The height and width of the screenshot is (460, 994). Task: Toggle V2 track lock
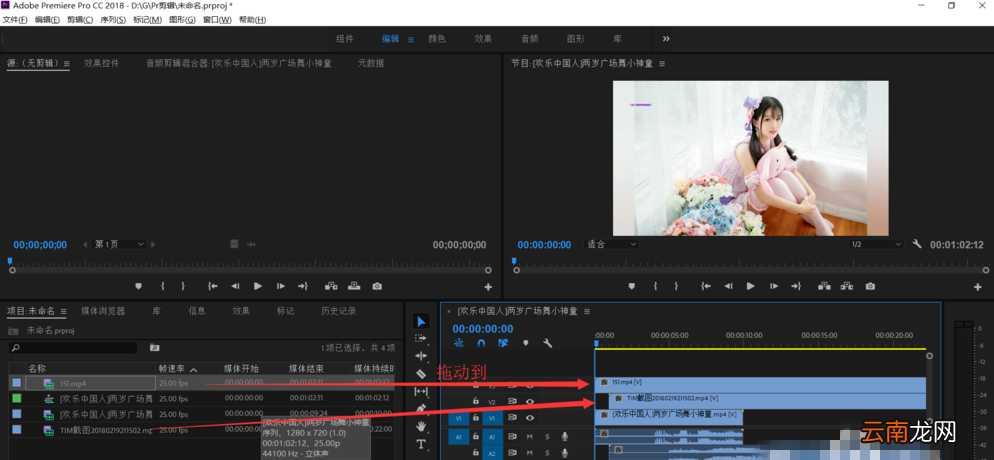tap(475, 401)
